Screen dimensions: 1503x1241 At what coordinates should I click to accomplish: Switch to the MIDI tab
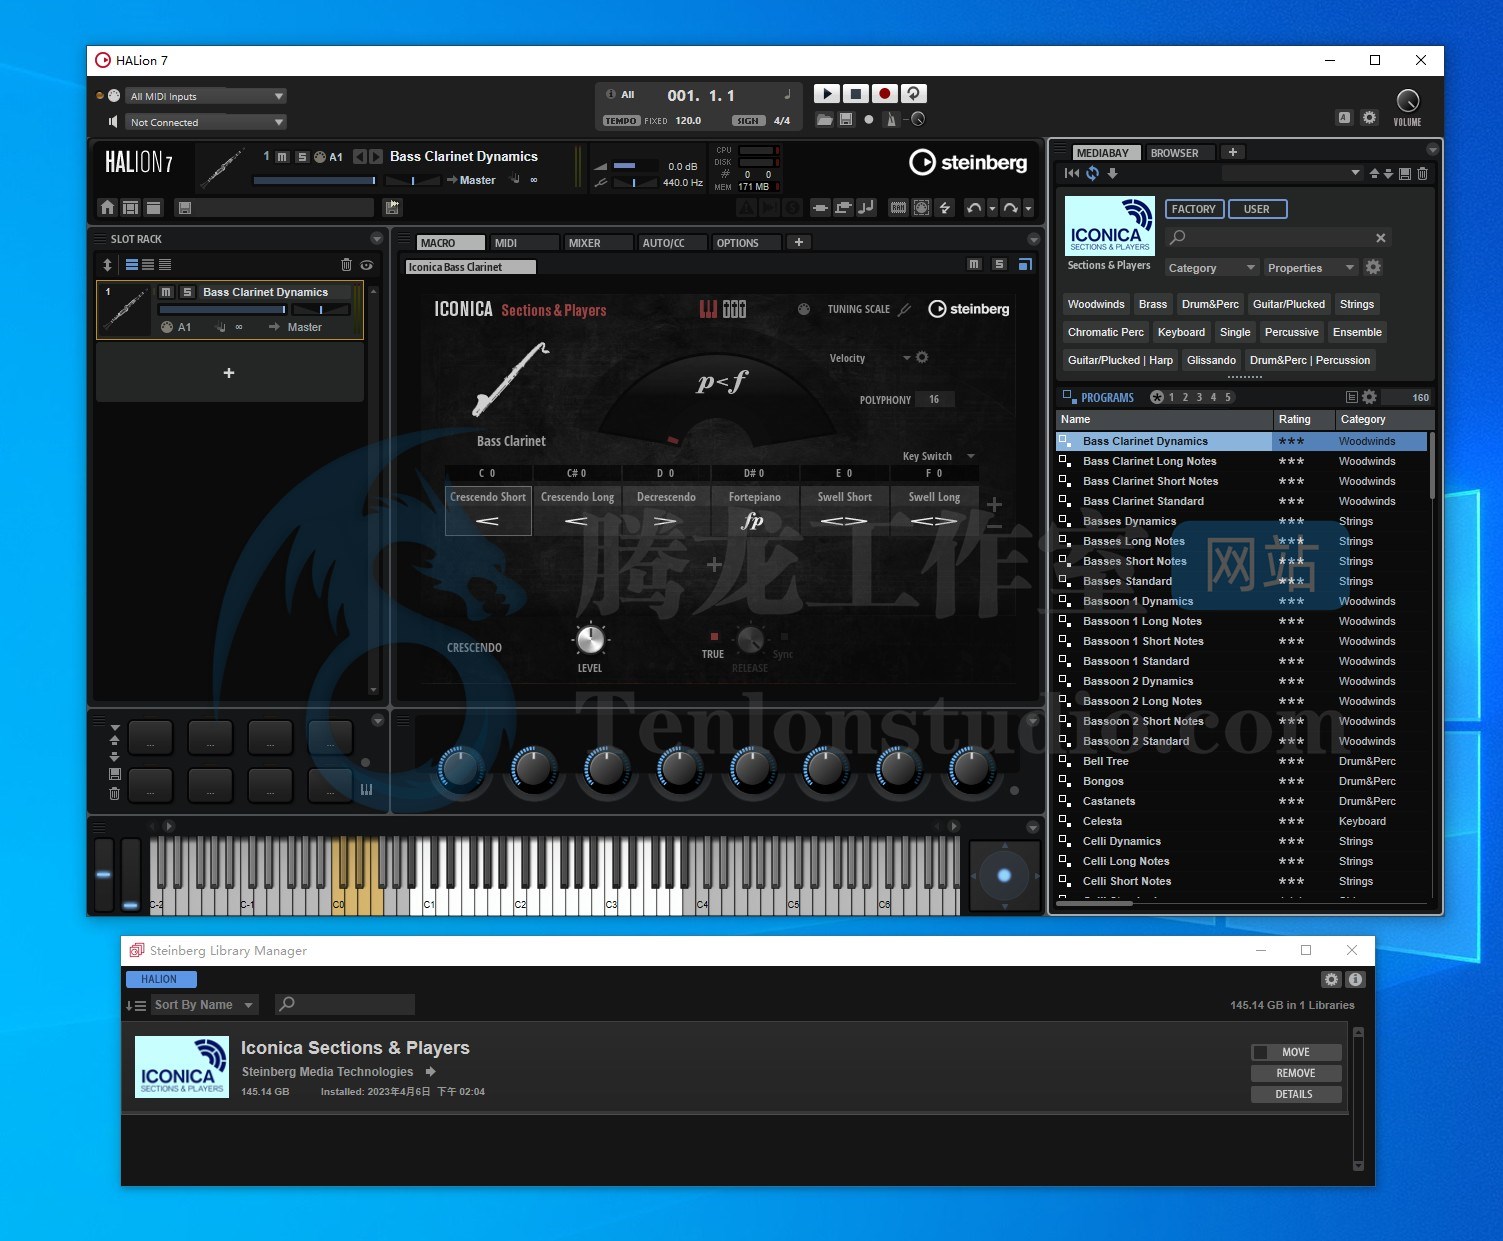(x=524, y=242)
